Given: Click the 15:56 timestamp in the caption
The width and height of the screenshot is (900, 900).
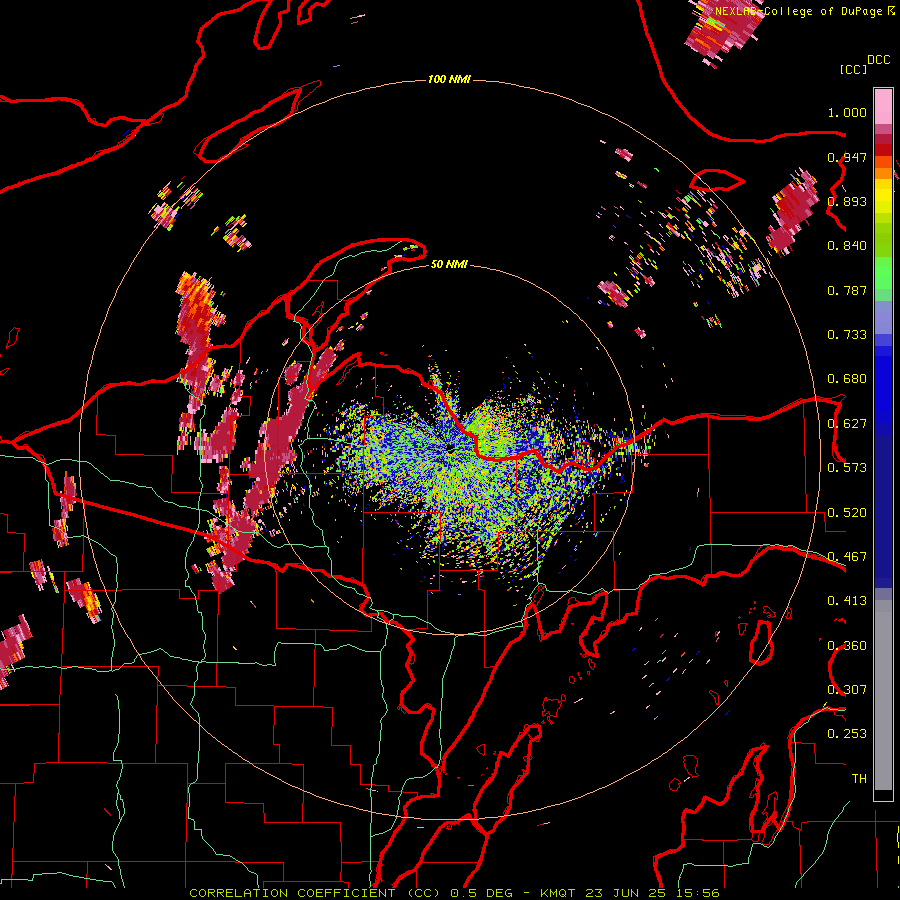Looking at the screenshot, I should coord(695,893).
